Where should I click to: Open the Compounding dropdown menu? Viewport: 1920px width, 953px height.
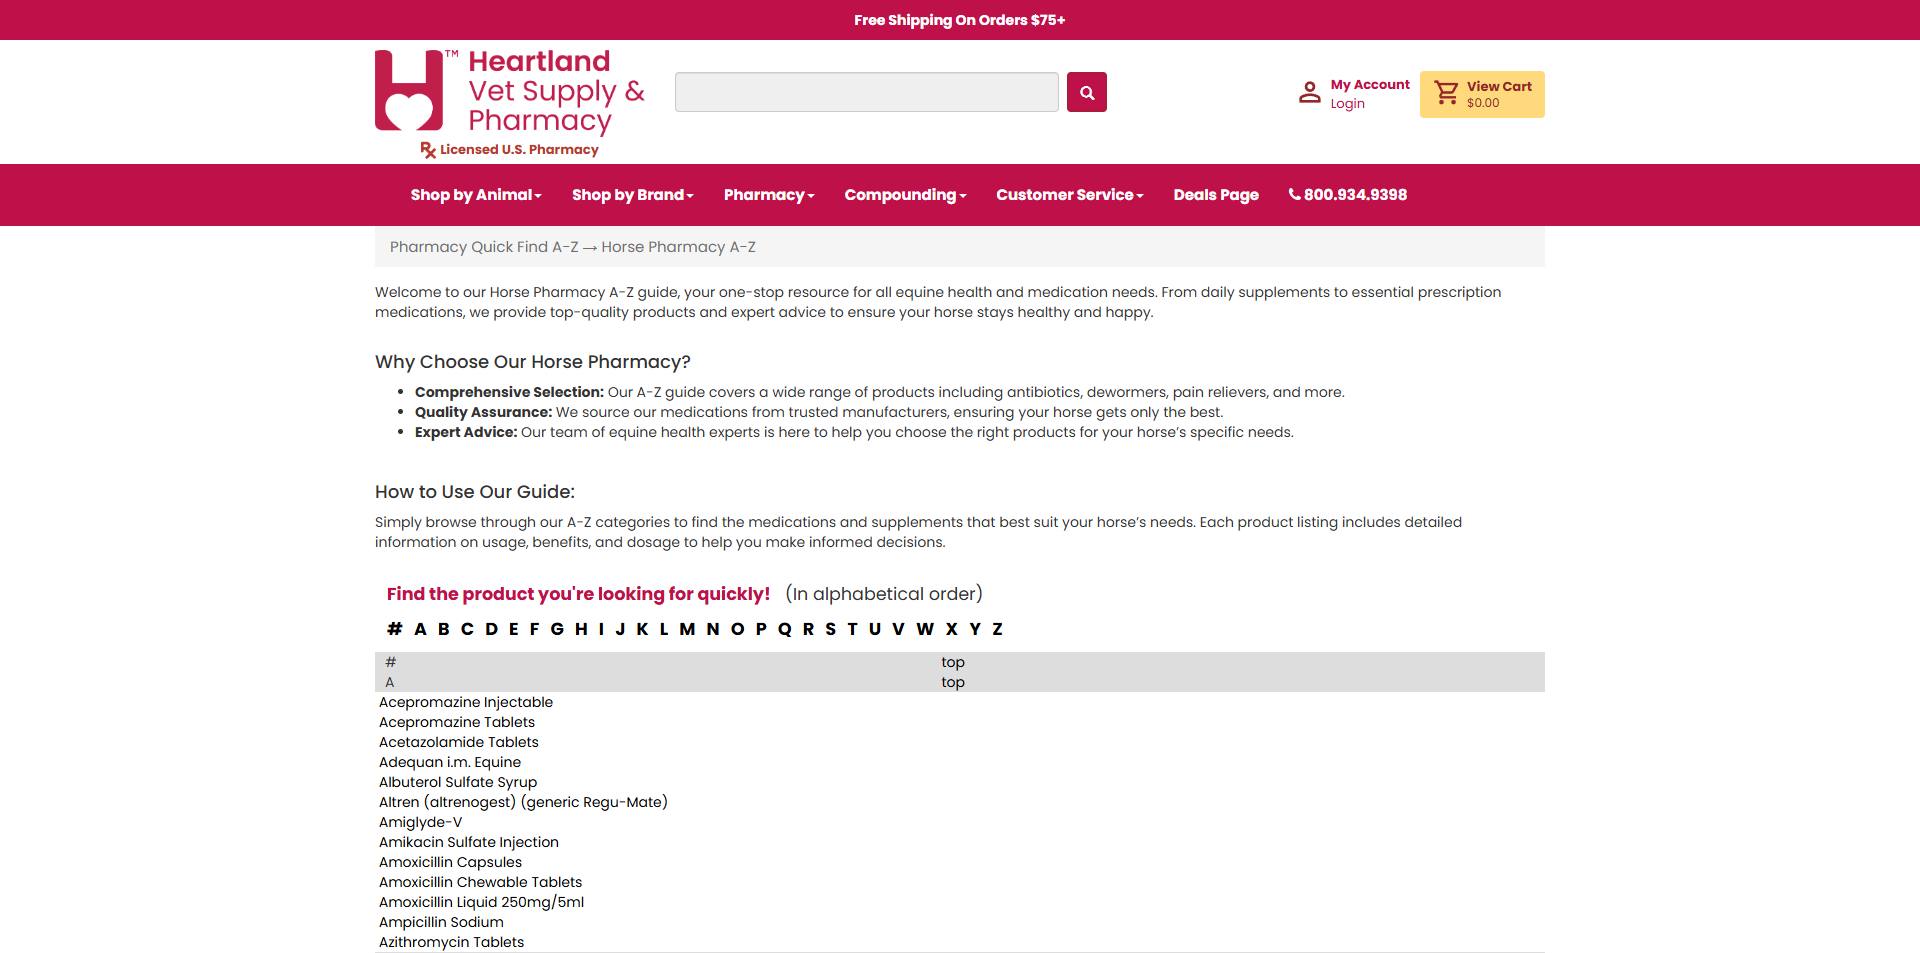[904, 195]
